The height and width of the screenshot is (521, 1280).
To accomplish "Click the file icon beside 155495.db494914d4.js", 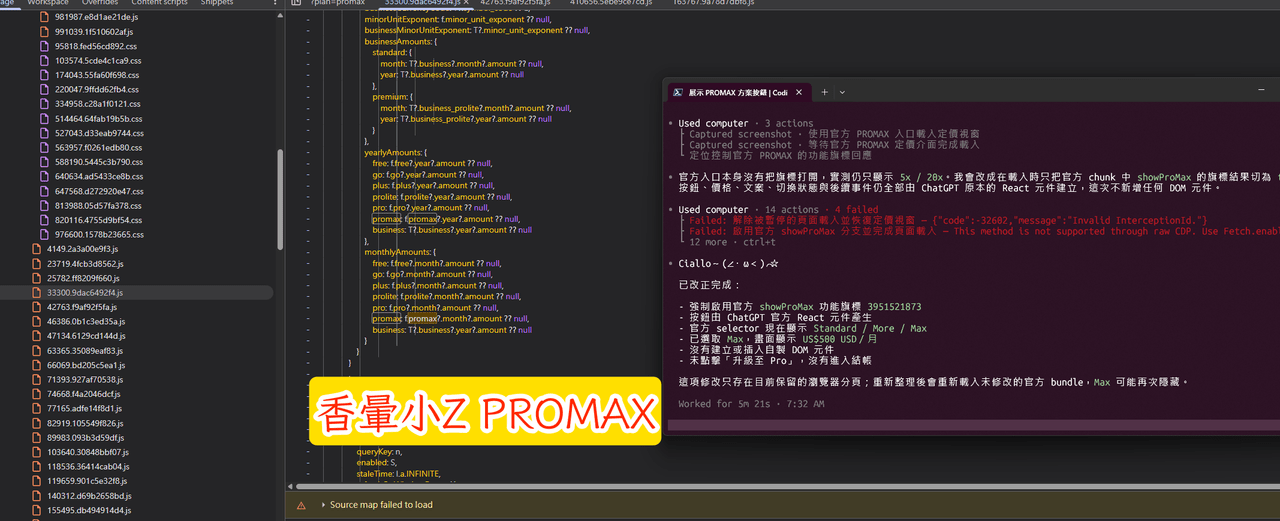I will 36,510.
